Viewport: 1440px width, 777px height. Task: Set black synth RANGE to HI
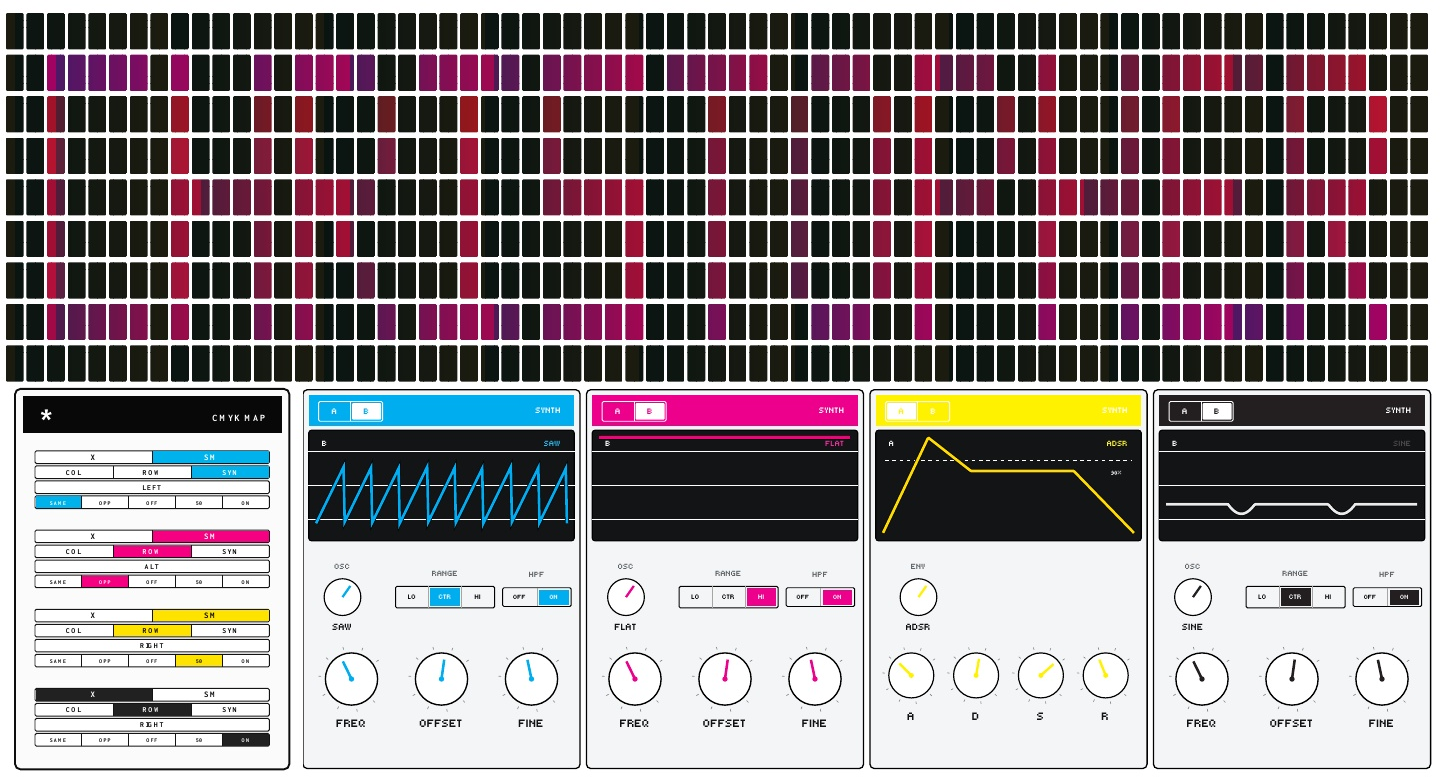1328,597
